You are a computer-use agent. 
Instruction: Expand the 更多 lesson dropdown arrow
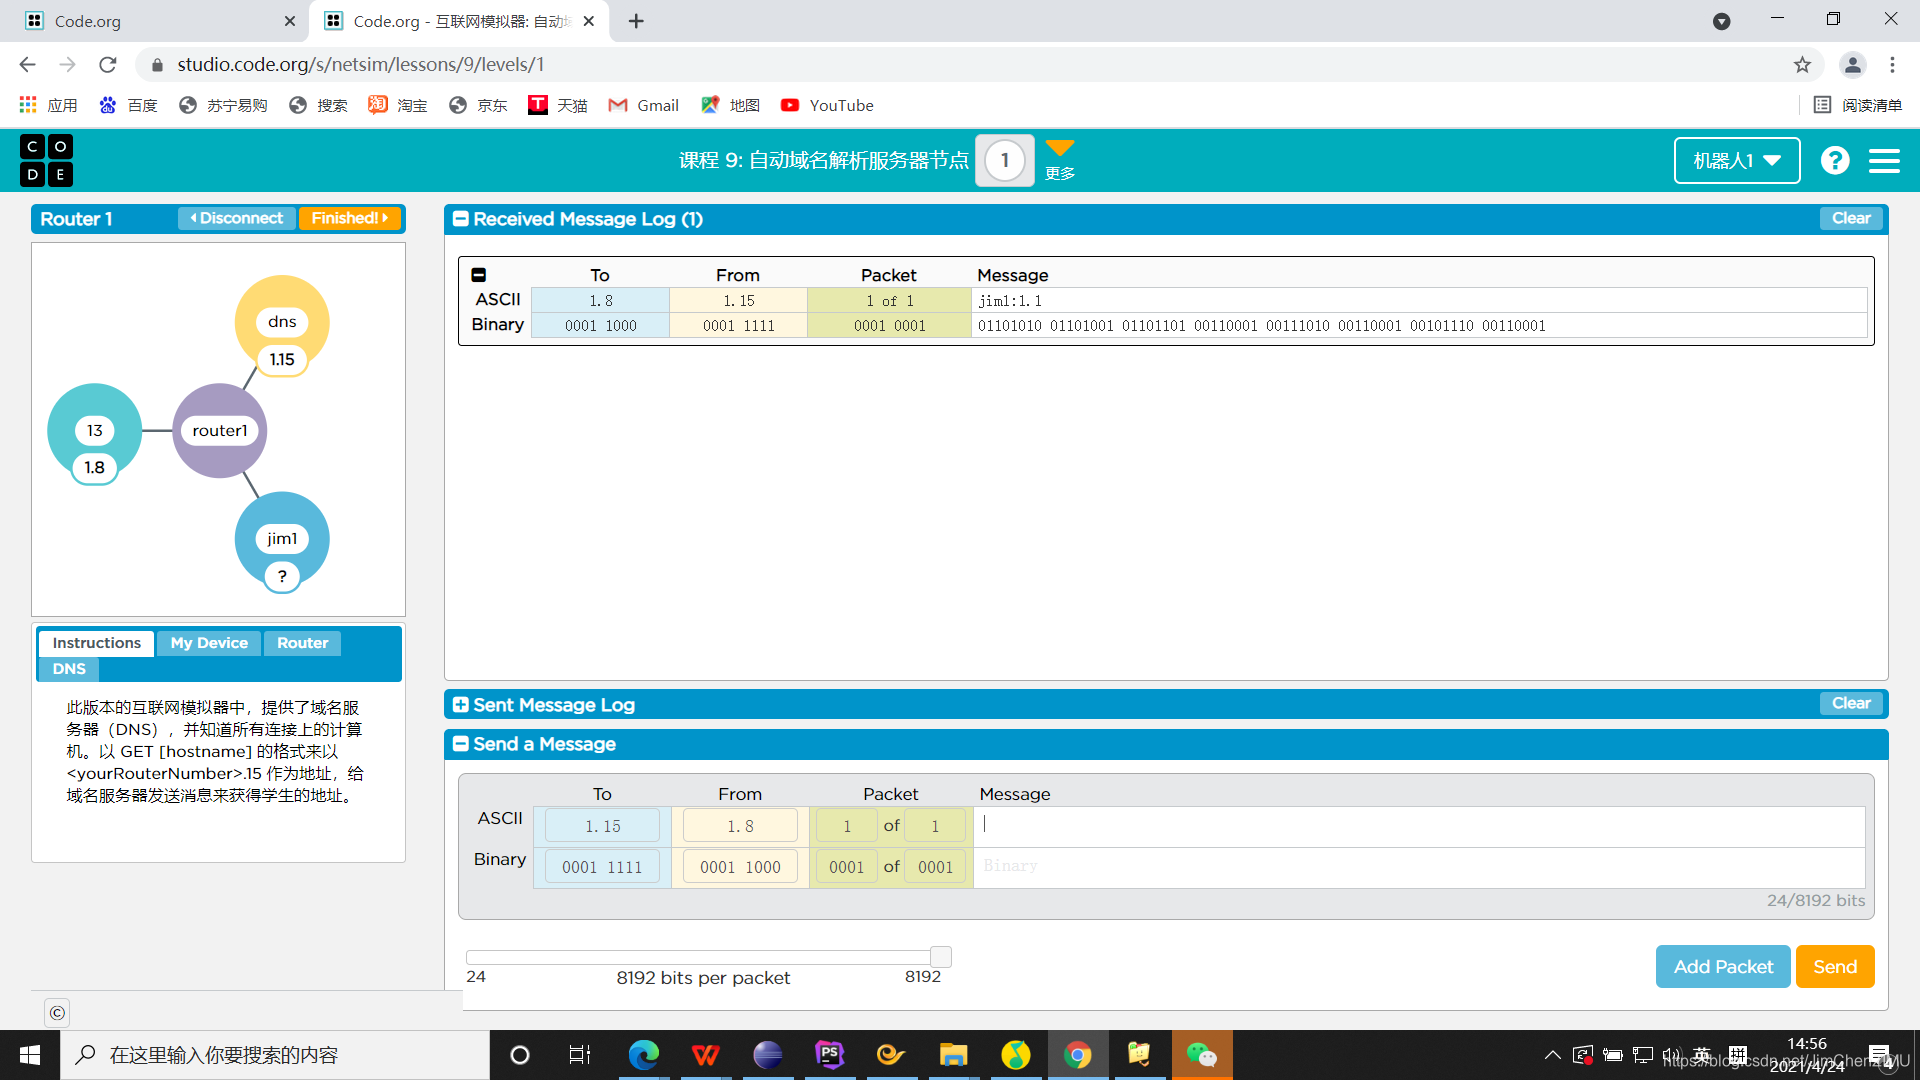tap(1059, 149)
